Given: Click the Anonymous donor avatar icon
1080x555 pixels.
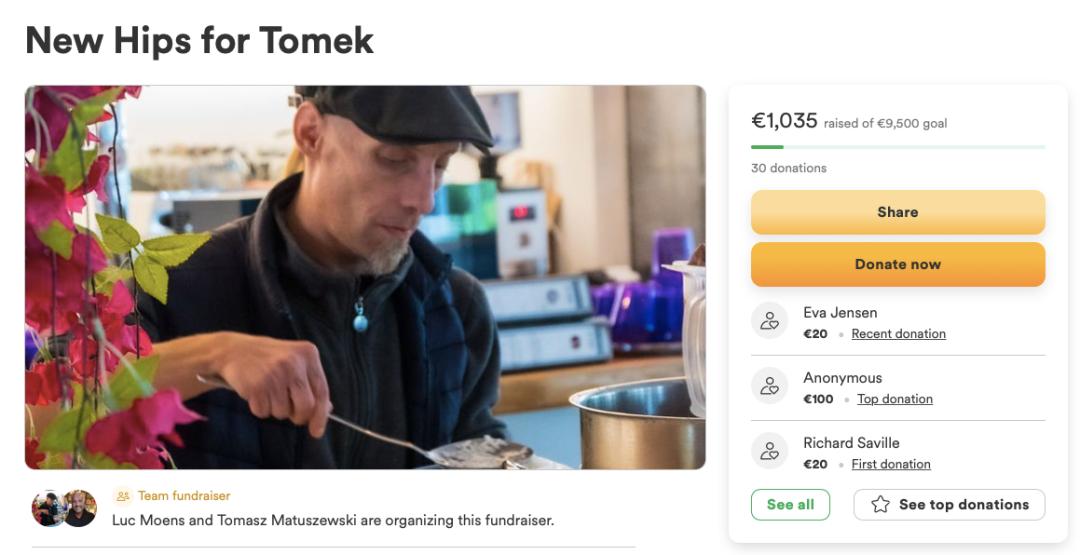Looking at the screenshot, I should (769, 386).
